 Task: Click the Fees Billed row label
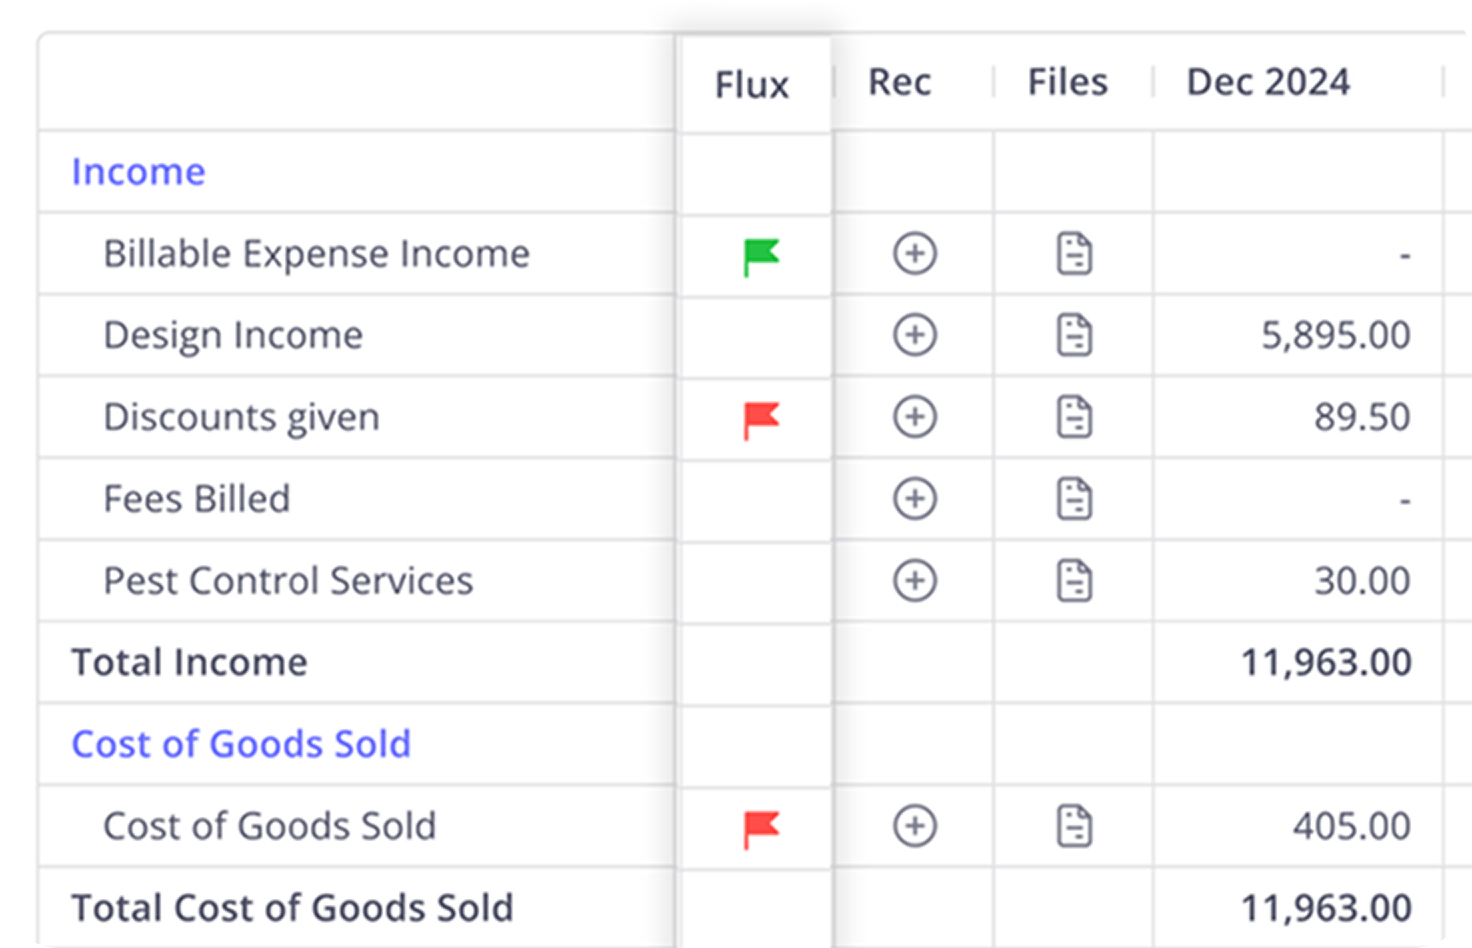[197, 499]
